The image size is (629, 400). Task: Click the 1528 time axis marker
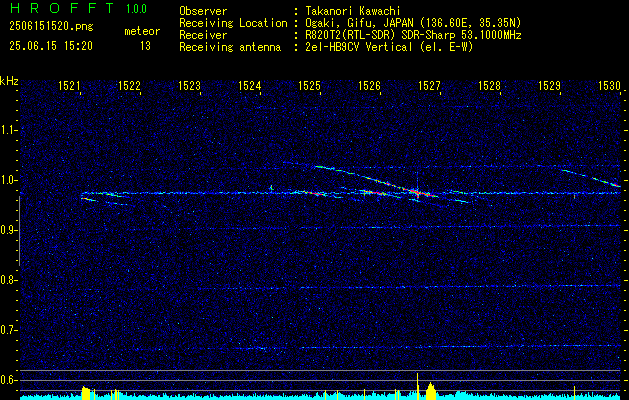[x=490, y=85]
